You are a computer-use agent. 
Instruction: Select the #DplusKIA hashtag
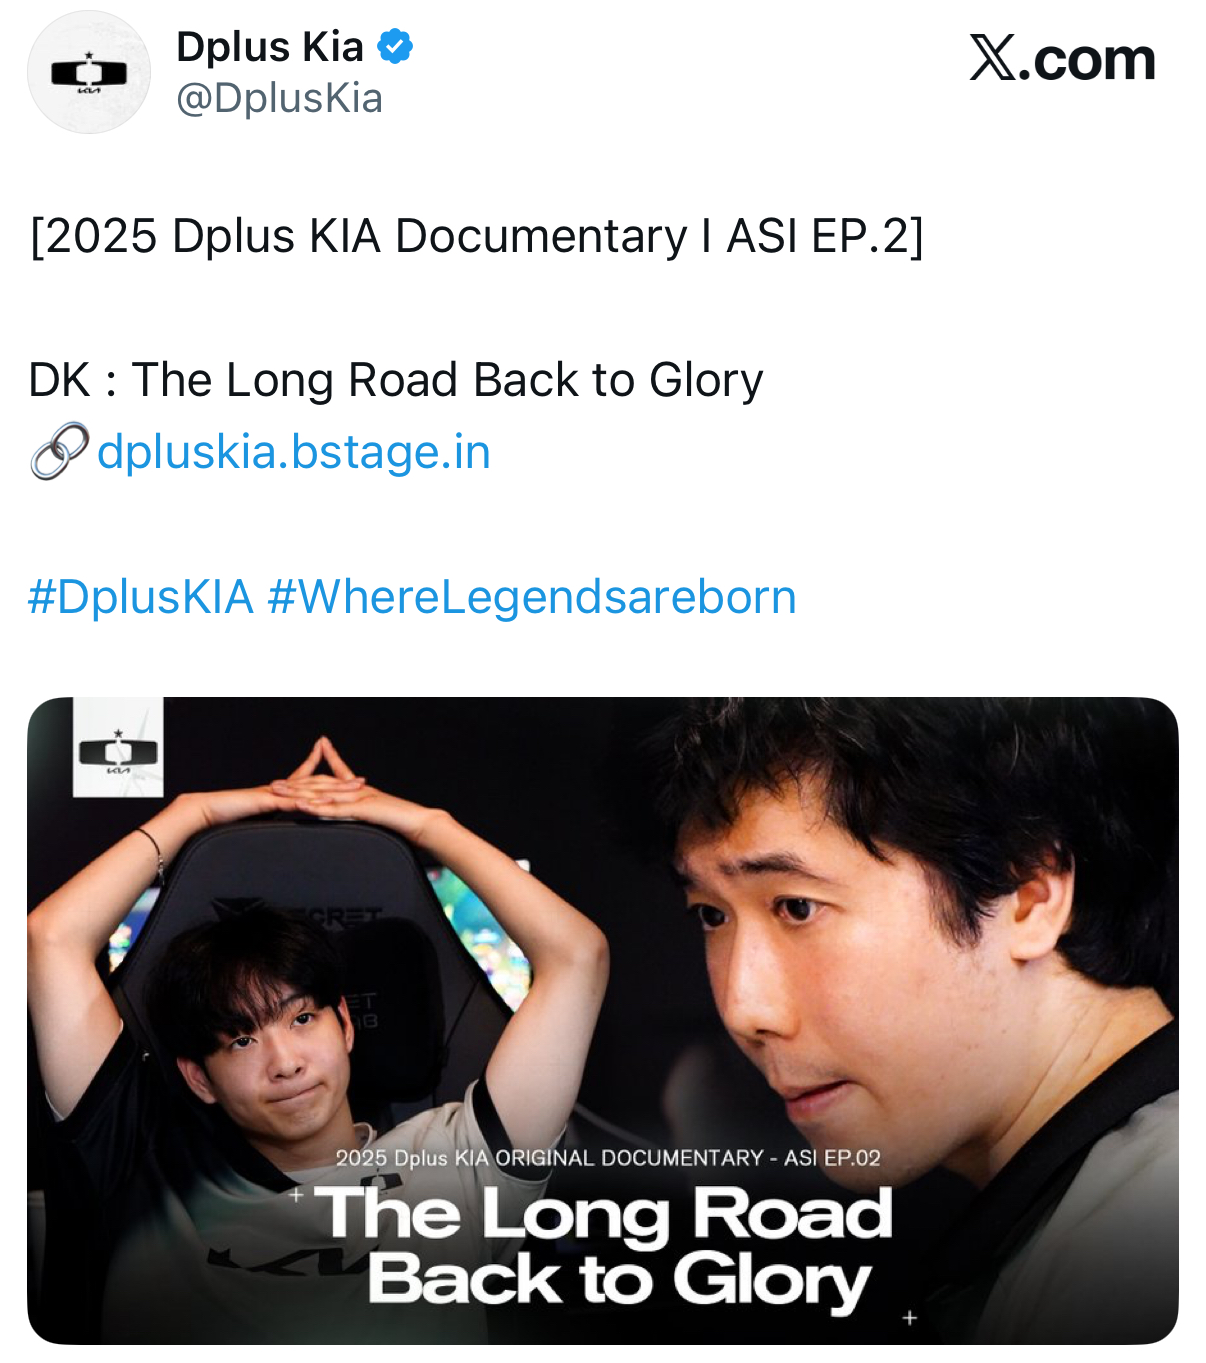coord(140,597)
